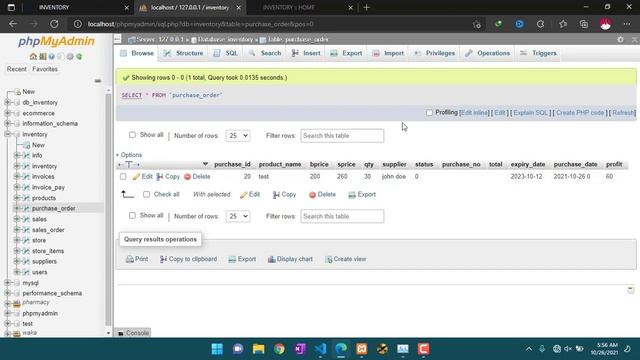The width and height of the screenshot is (640, 360).
Task: Open File Explorer from the taskbar
Action: (x=258, y=349)
